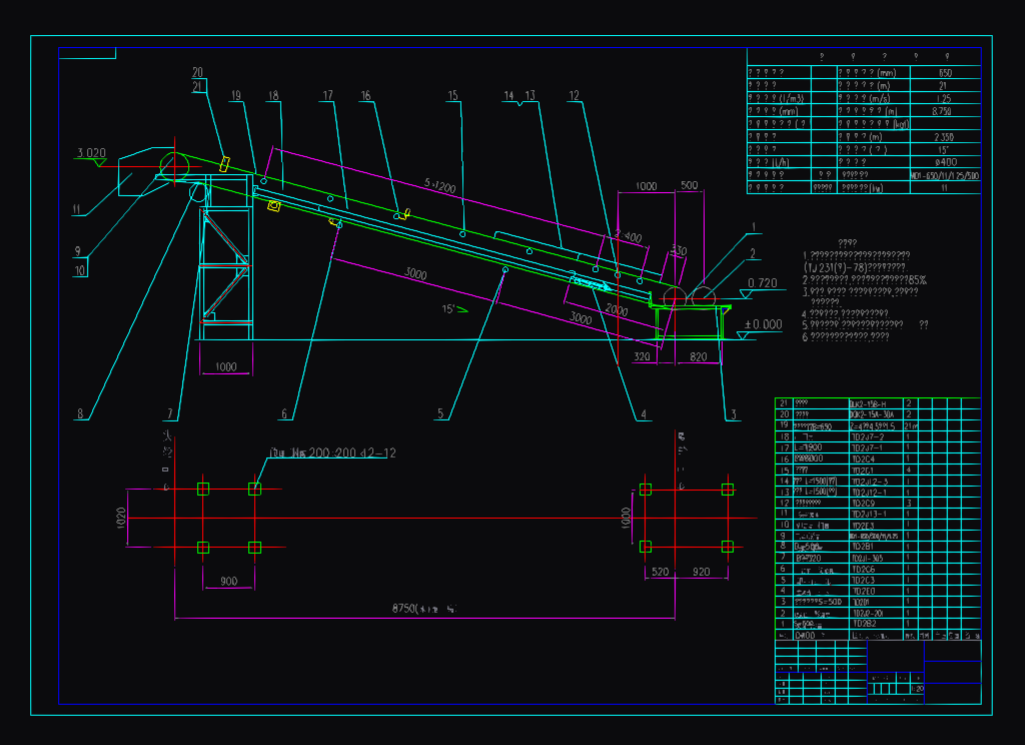Select the 2000 inclined dimension text

[616, 309]
